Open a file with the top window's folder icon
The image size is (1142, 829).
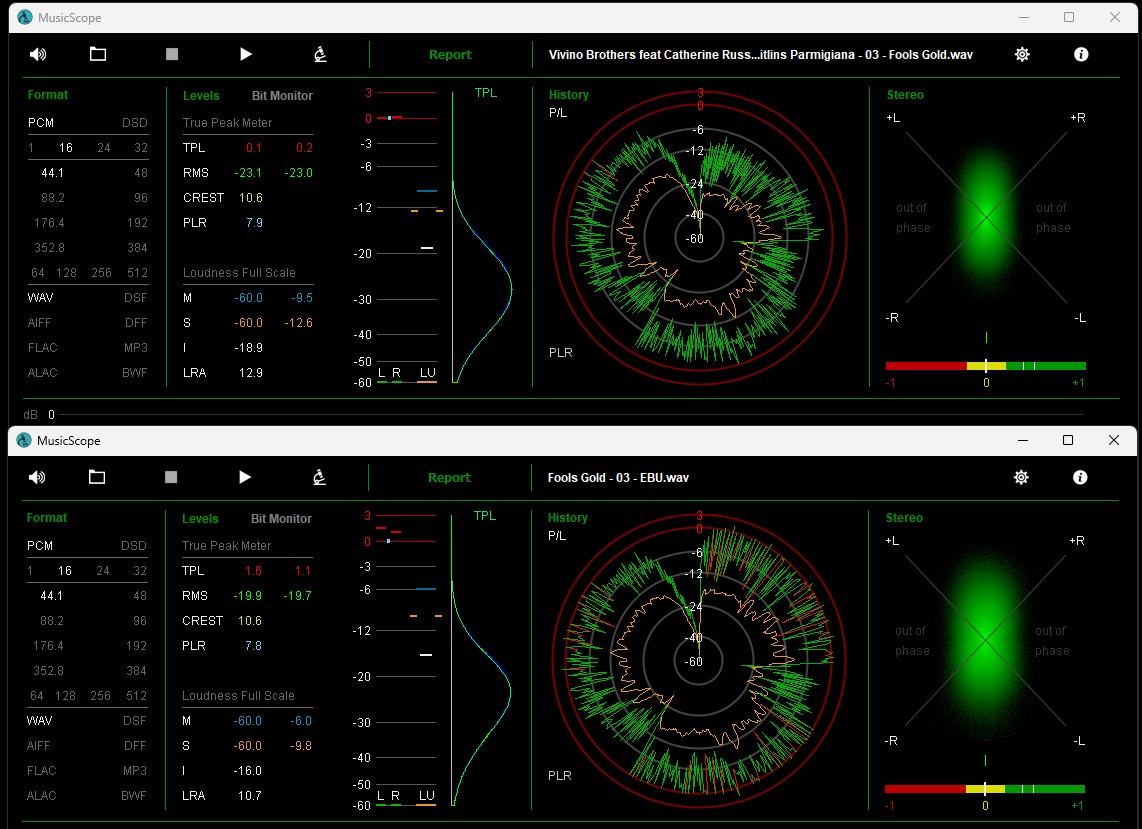click(x=98, y=54)
